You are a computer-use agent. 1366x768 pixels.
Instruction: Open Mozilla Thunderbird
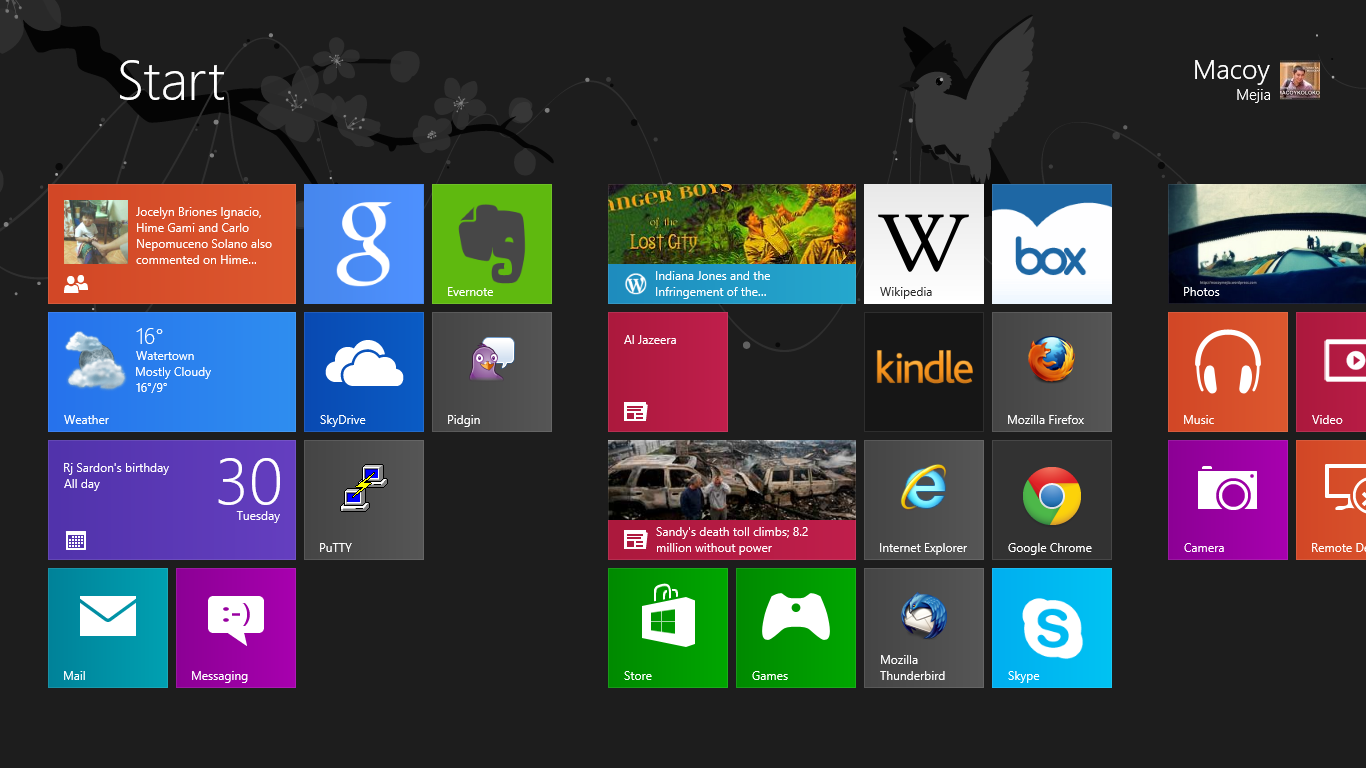coord(923,628)
